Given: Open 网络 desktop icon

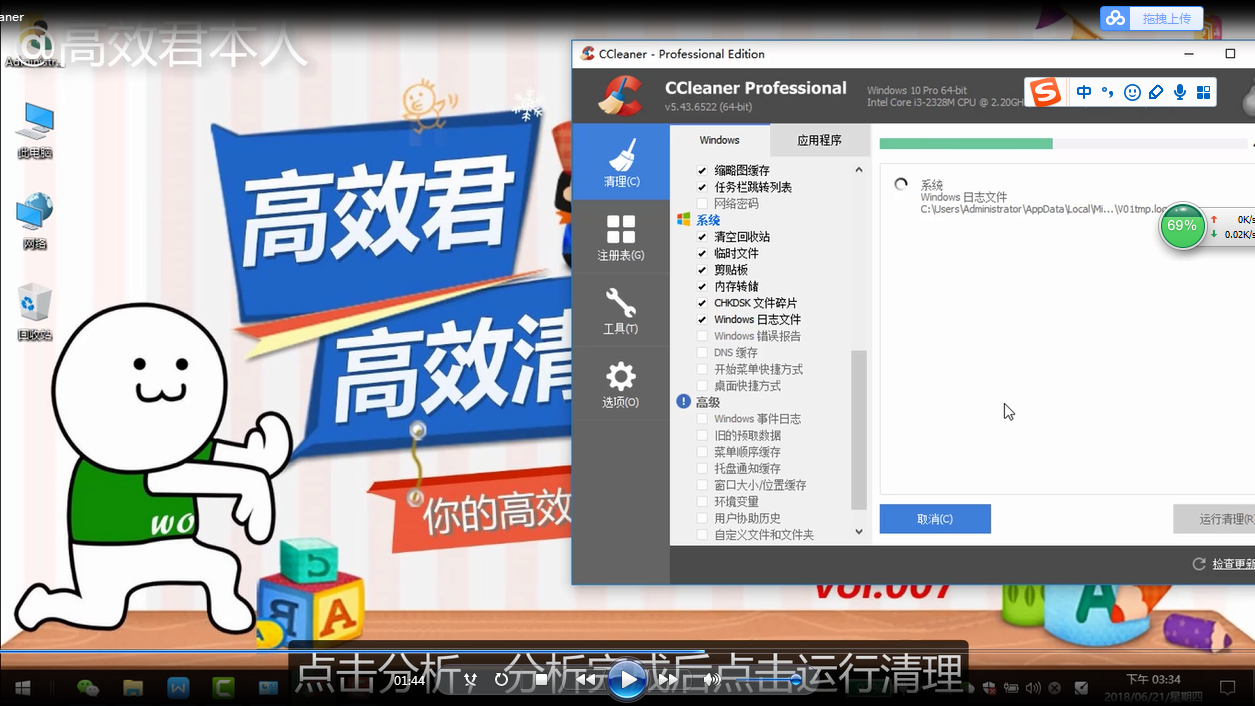Looking at the screenshot, I should coord(35,221).
